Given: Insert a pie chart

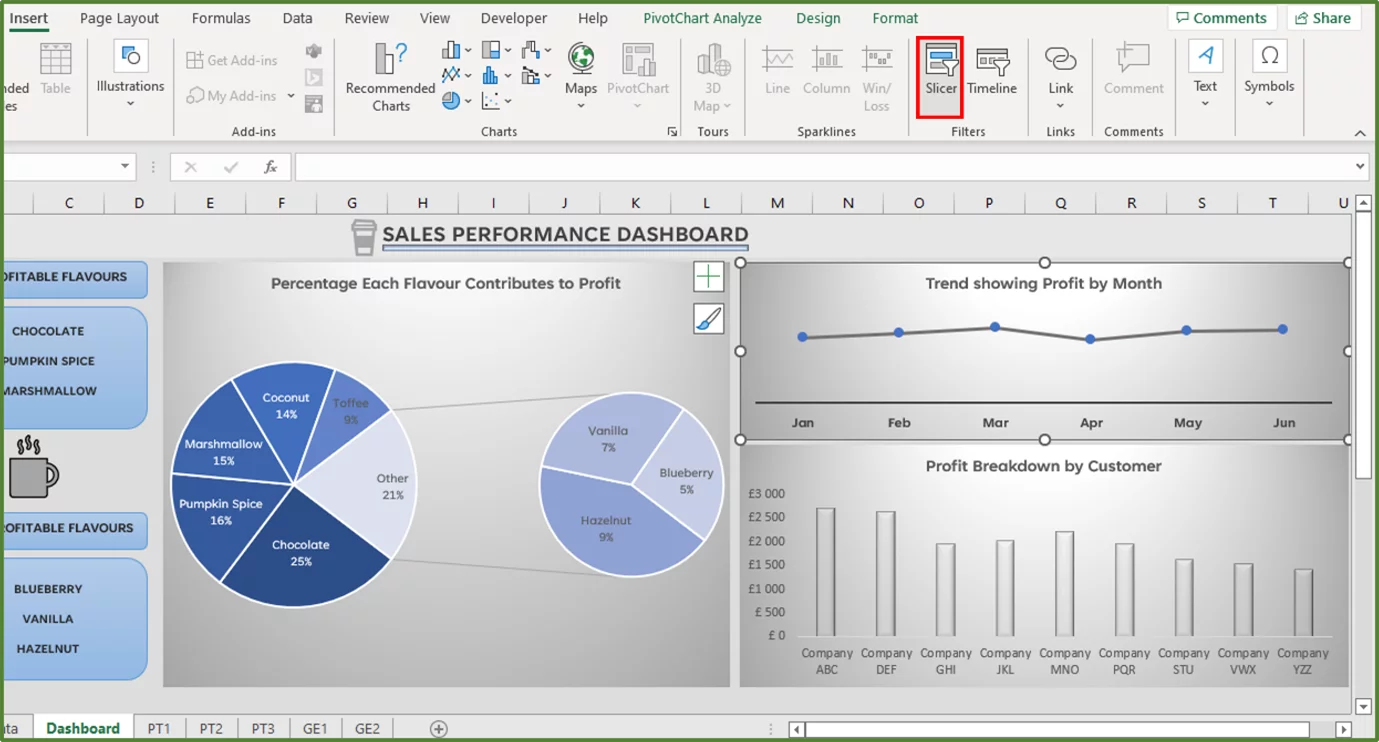Looking at the screenshot, I should 451,100.
